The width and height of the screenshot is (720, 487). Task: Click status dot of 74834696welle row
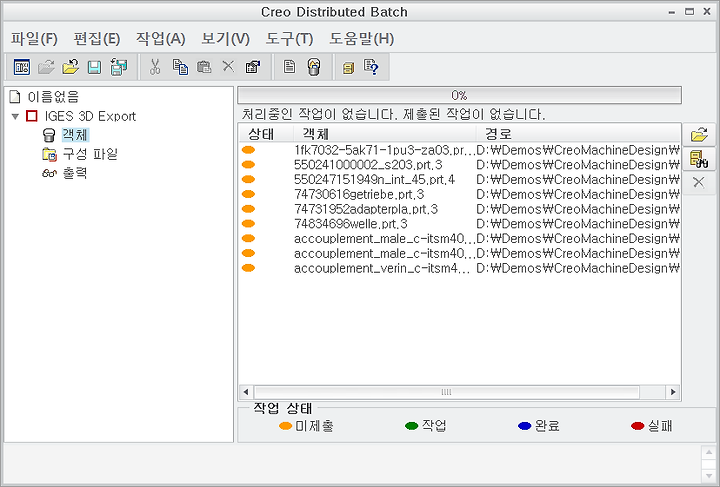(248, 224)
